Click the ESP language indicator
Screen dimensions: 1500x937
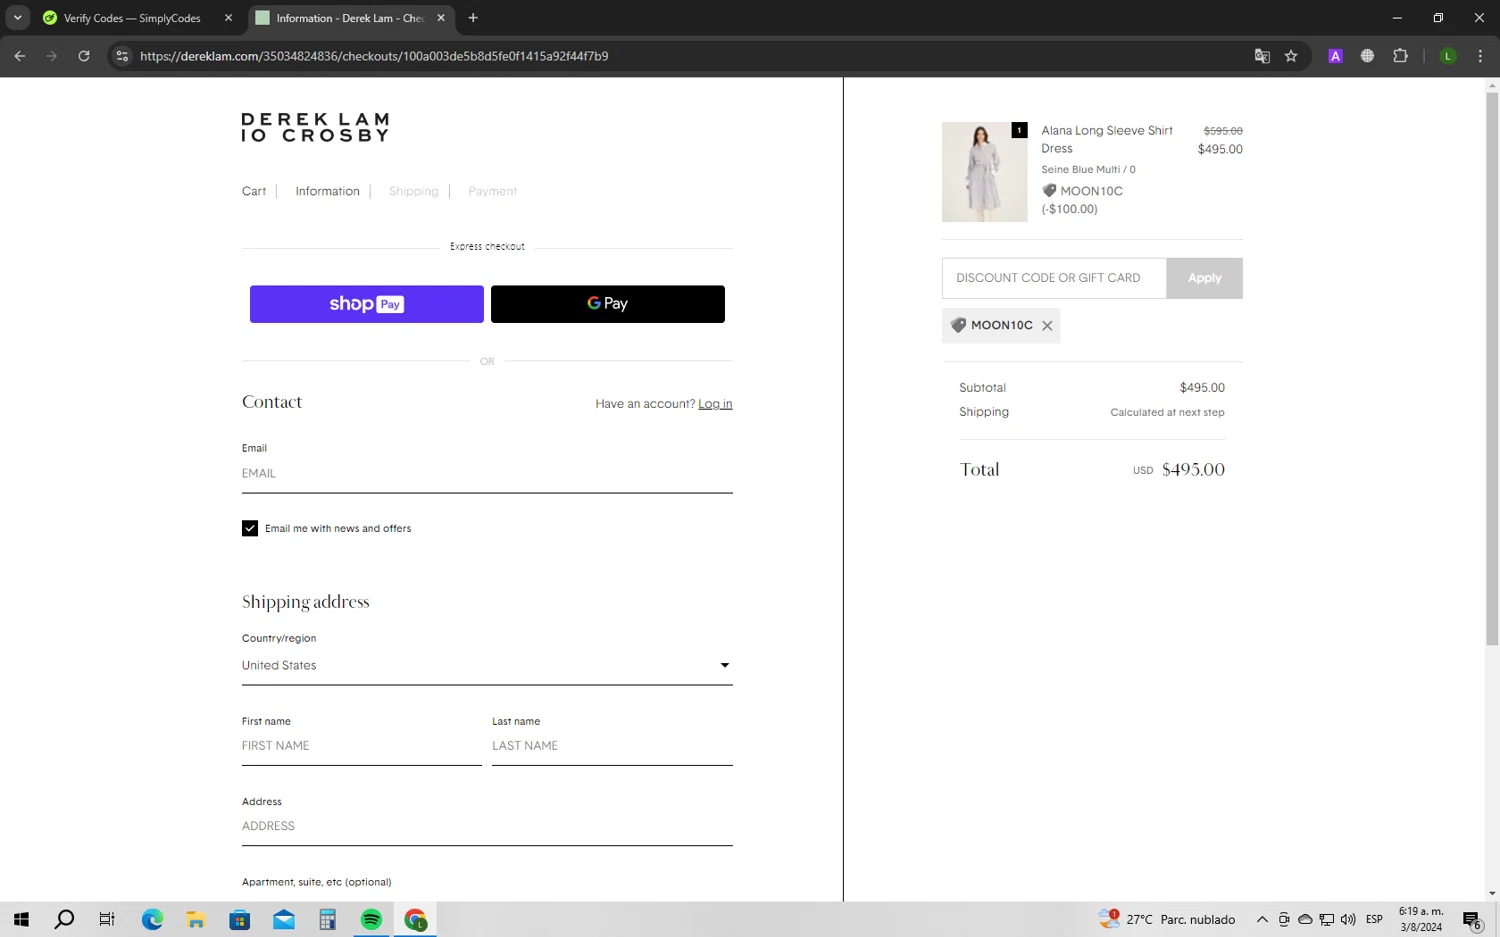[1374, 920]
